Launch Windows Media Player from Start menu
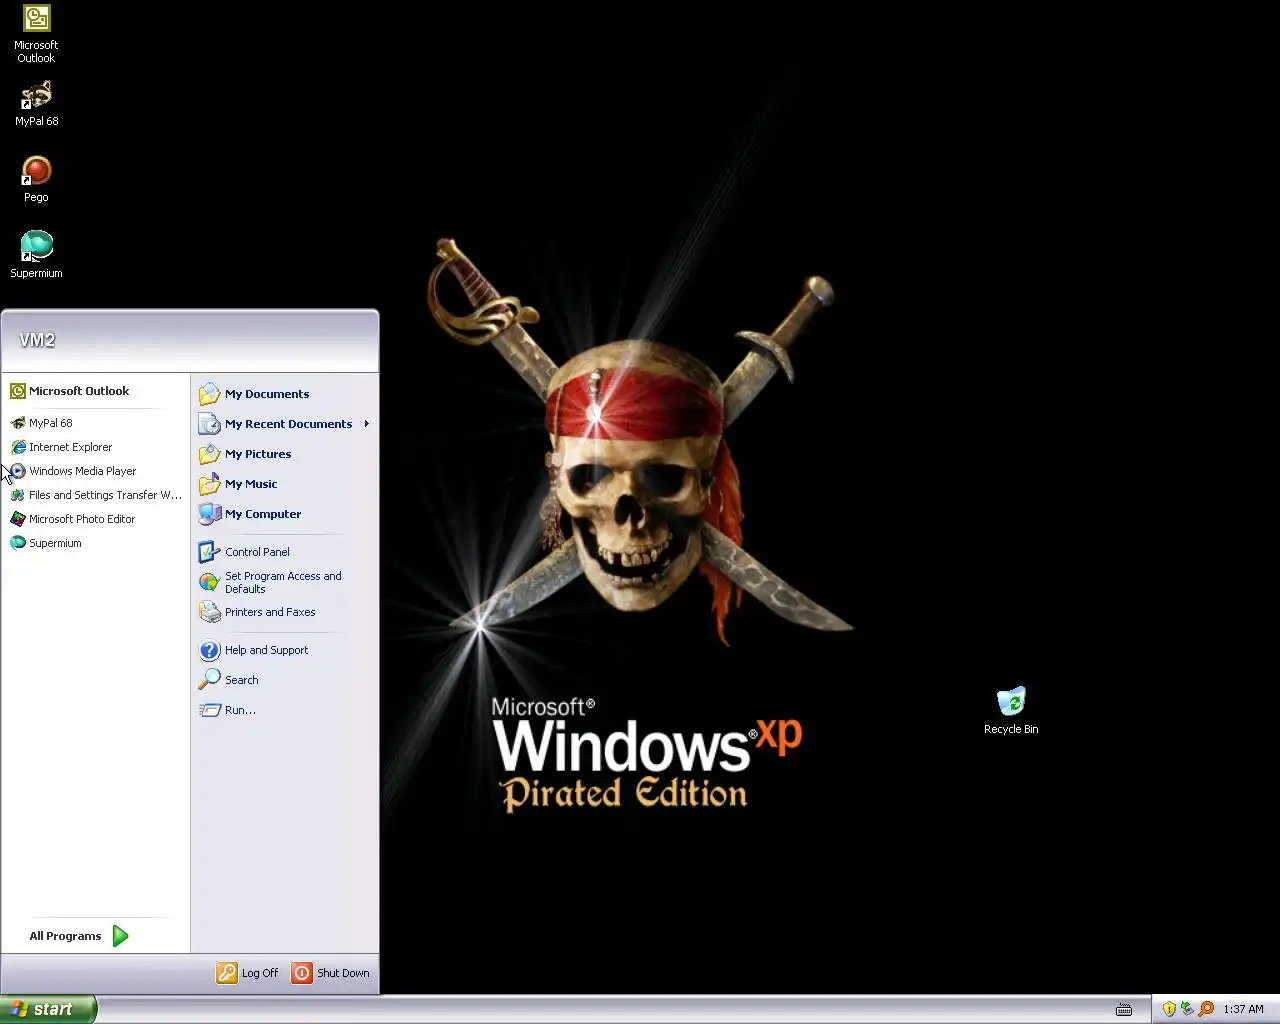 pos(96,471)
